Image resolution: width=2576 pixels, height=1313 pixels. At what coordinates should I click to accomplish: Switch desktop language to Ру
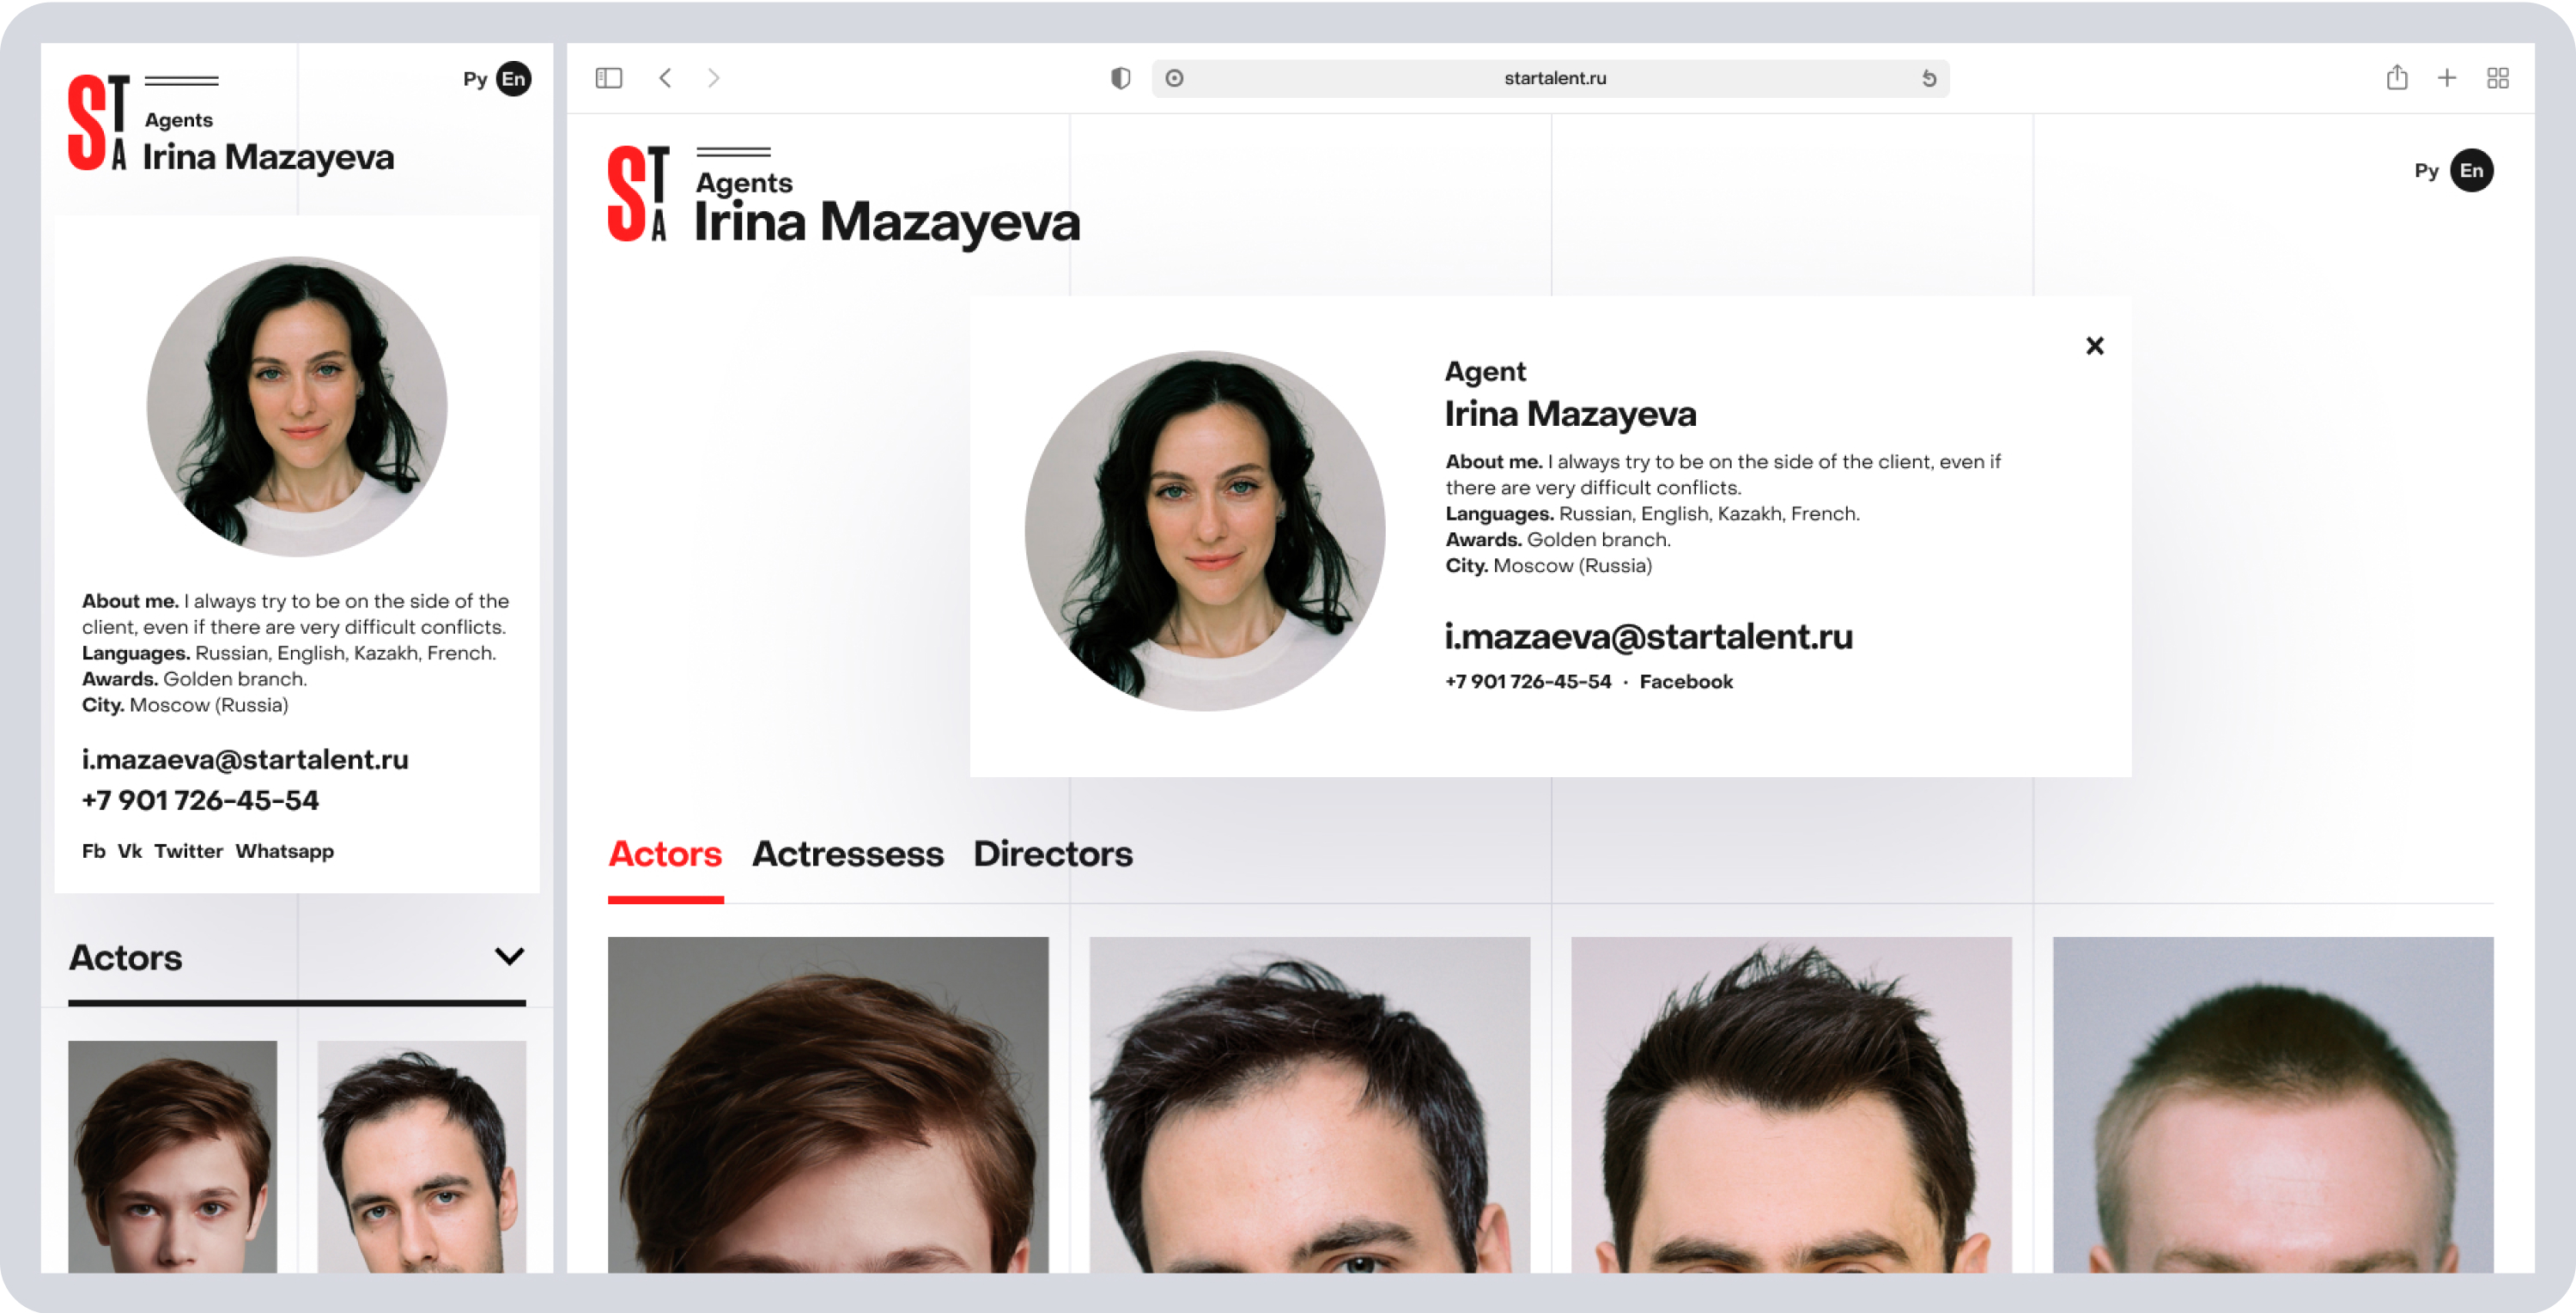(x=2425, y=171)
